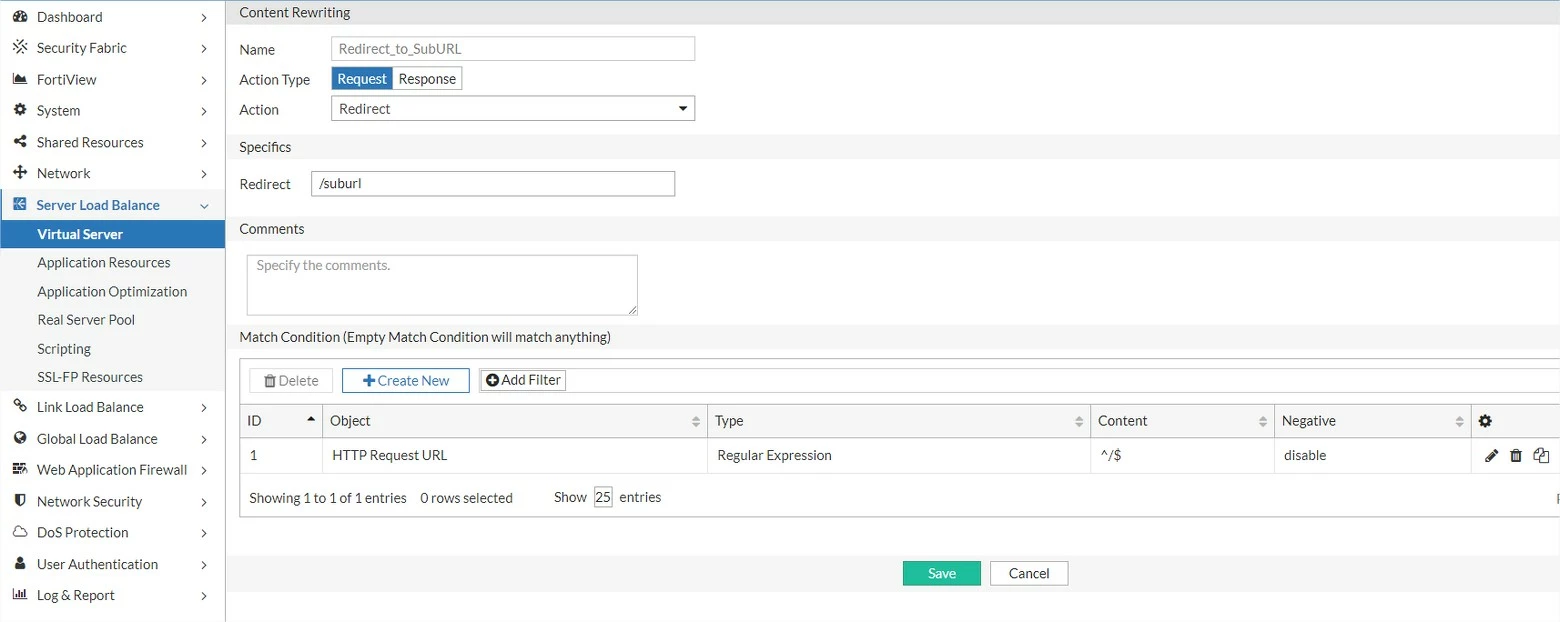Click the Web Application Firewall icon
This screenshot has width=1560, height=622.
click(20, 469)
